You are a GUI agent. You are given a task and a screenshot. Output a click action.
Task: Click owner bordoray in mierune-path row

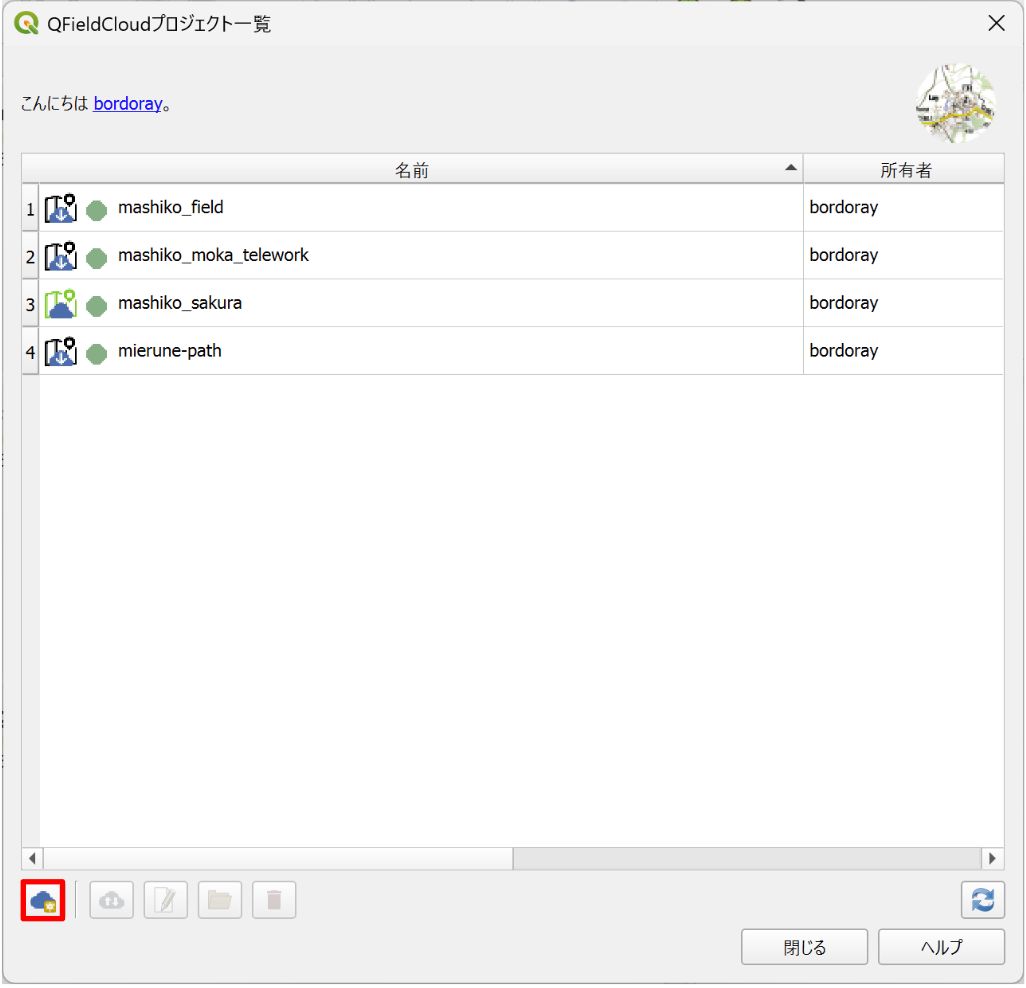click(x=844, y=351)
